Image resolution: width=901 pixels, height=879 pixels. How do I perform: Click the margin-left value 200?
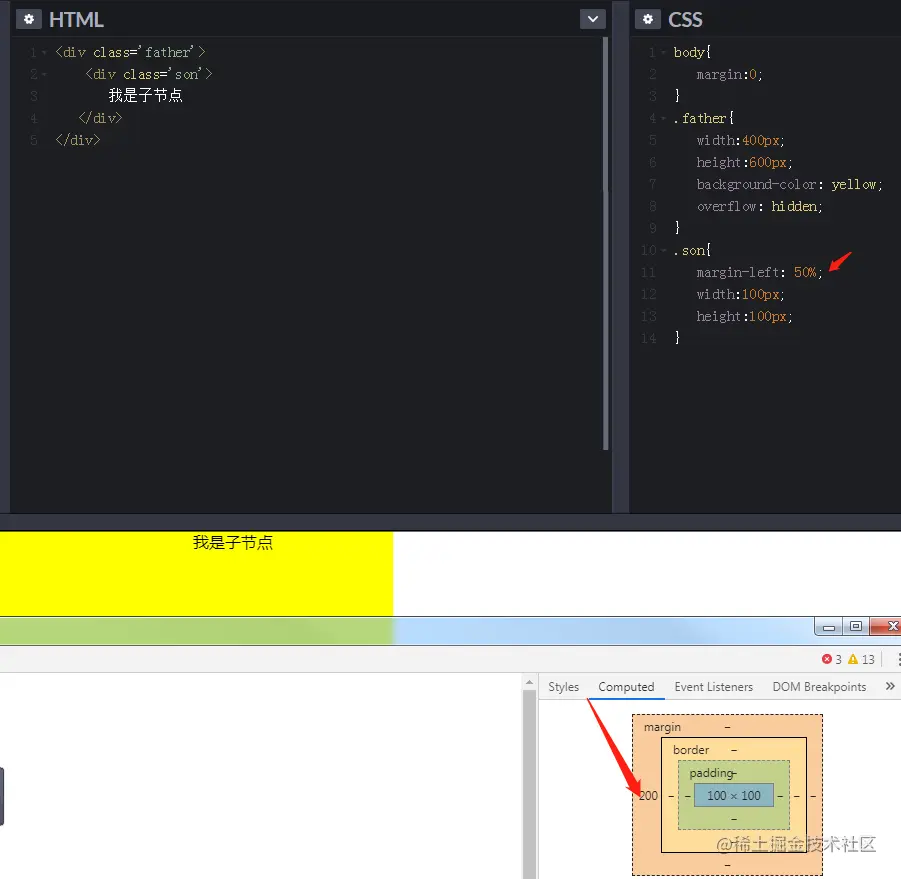pyautogui.click(x=648, y=796)
